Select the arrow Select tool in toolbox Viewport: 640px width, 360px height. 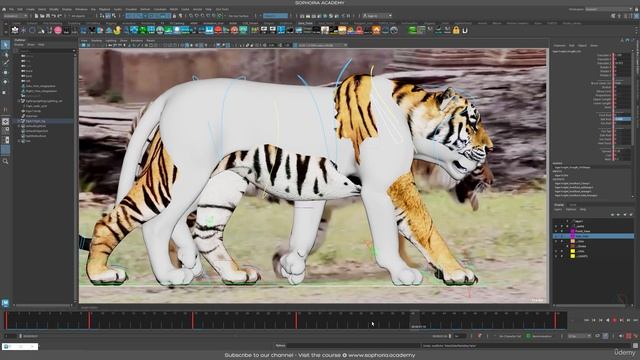tap(5, 45)
